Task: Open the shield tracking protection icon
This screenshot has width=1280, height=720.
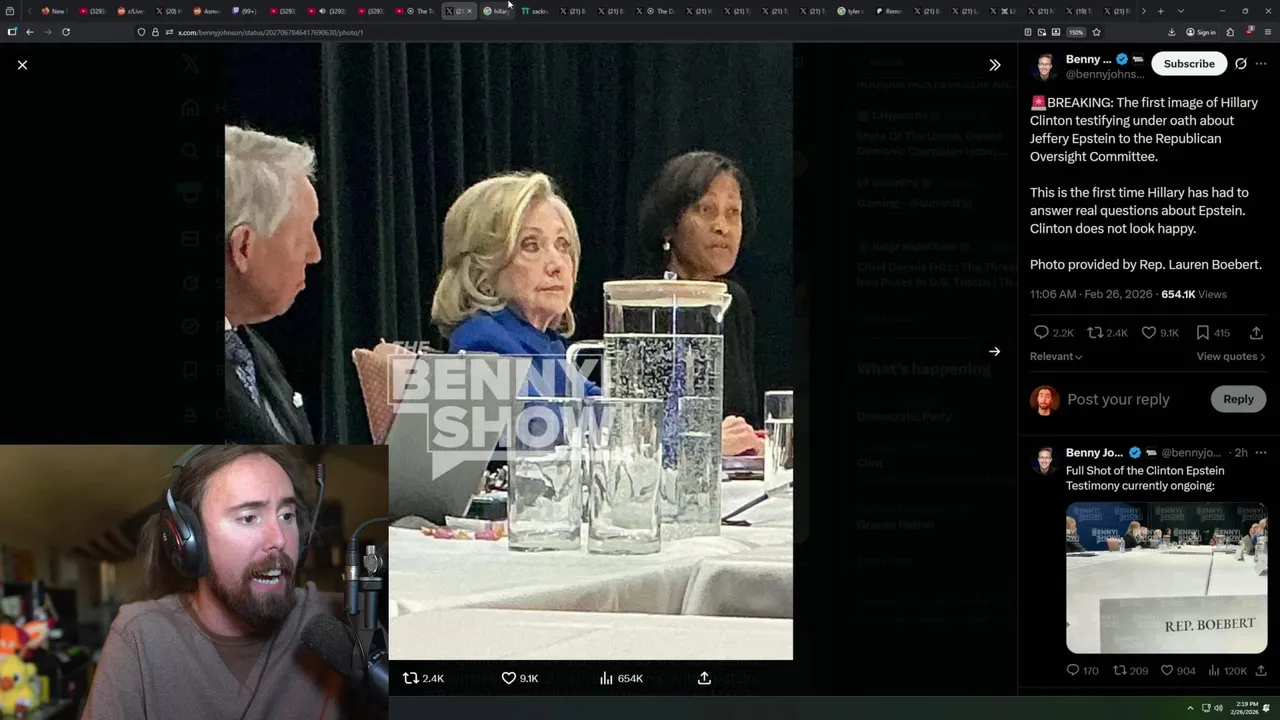Action: 141,32
